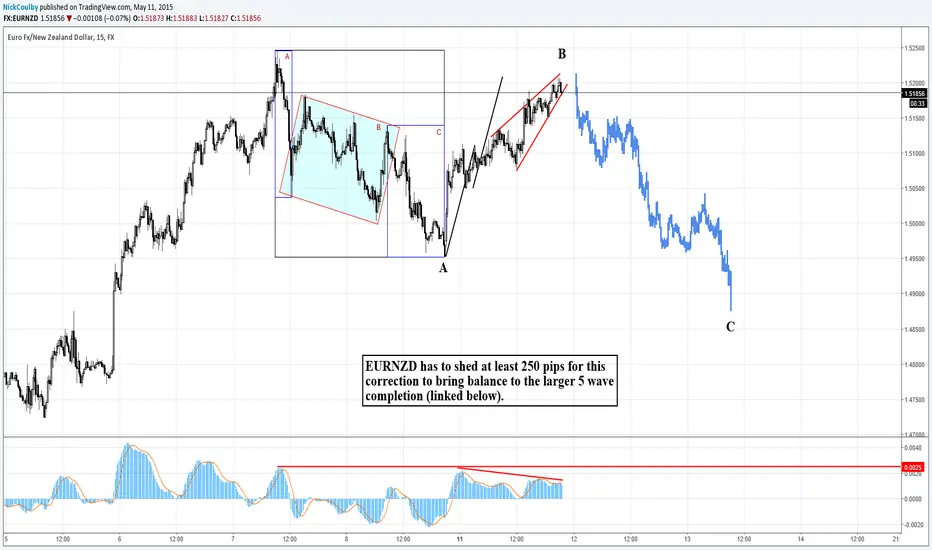This screenshot has height=550, width=932.
Task: Click date 13 on the time axis
Action: 687,539
